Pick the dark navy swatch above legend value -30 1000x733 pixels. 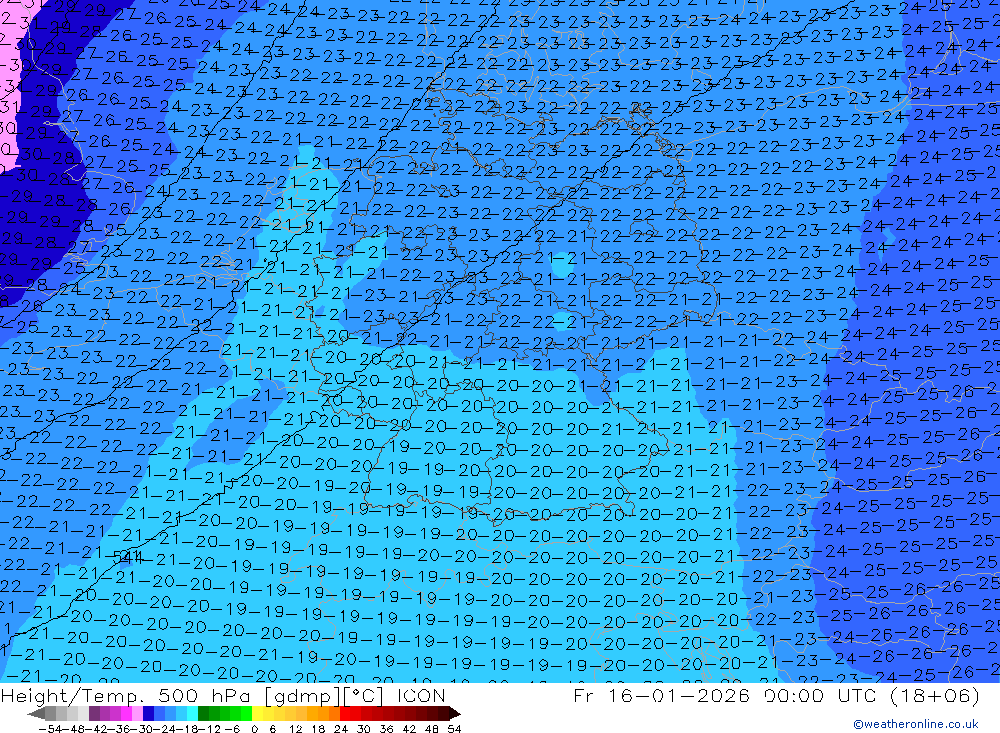[148, 713]
